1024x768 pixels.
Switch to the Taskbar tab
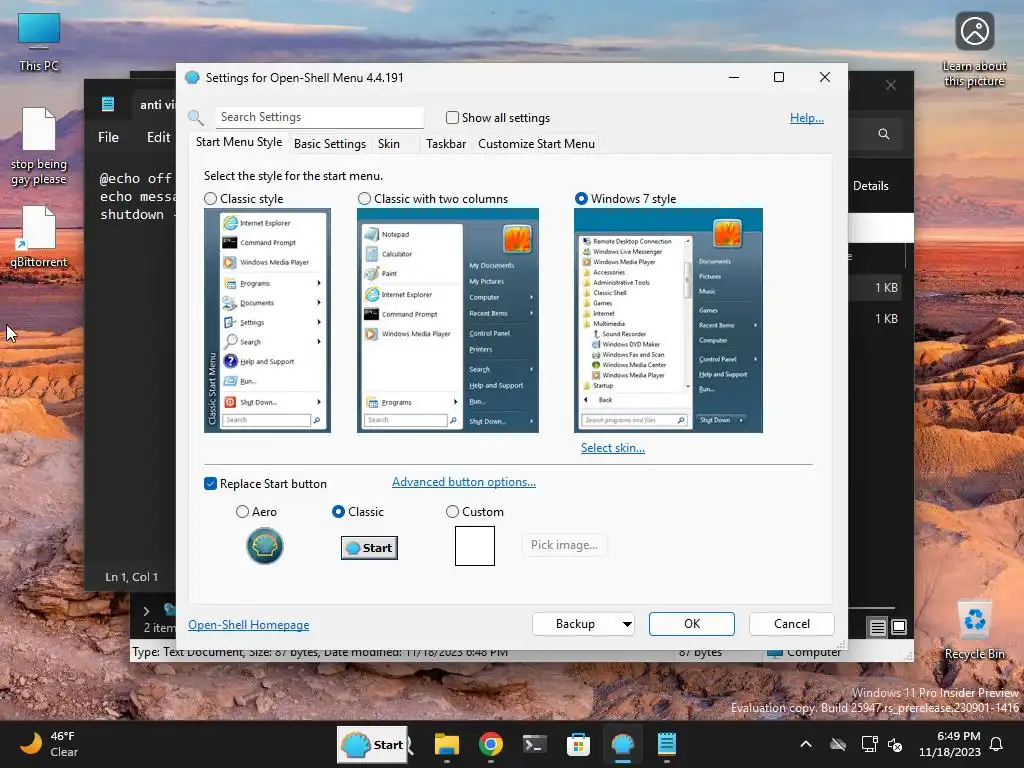446,144
